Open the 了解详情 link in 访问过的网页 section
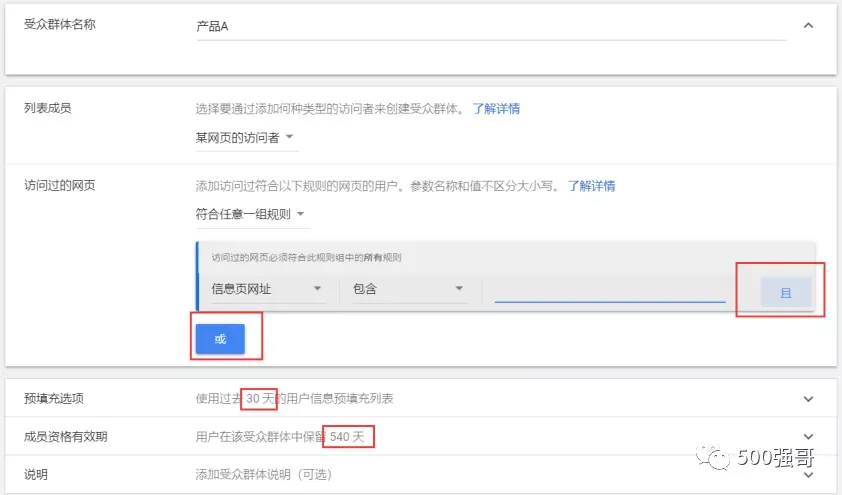Screen dimensions: 842x495 point(591,185)
